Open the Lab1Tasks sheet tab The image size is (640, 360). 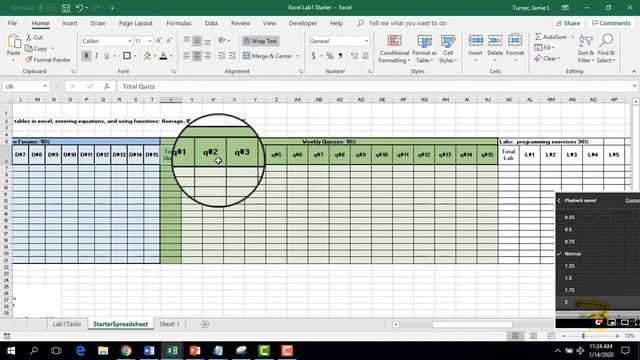[67, 324]
